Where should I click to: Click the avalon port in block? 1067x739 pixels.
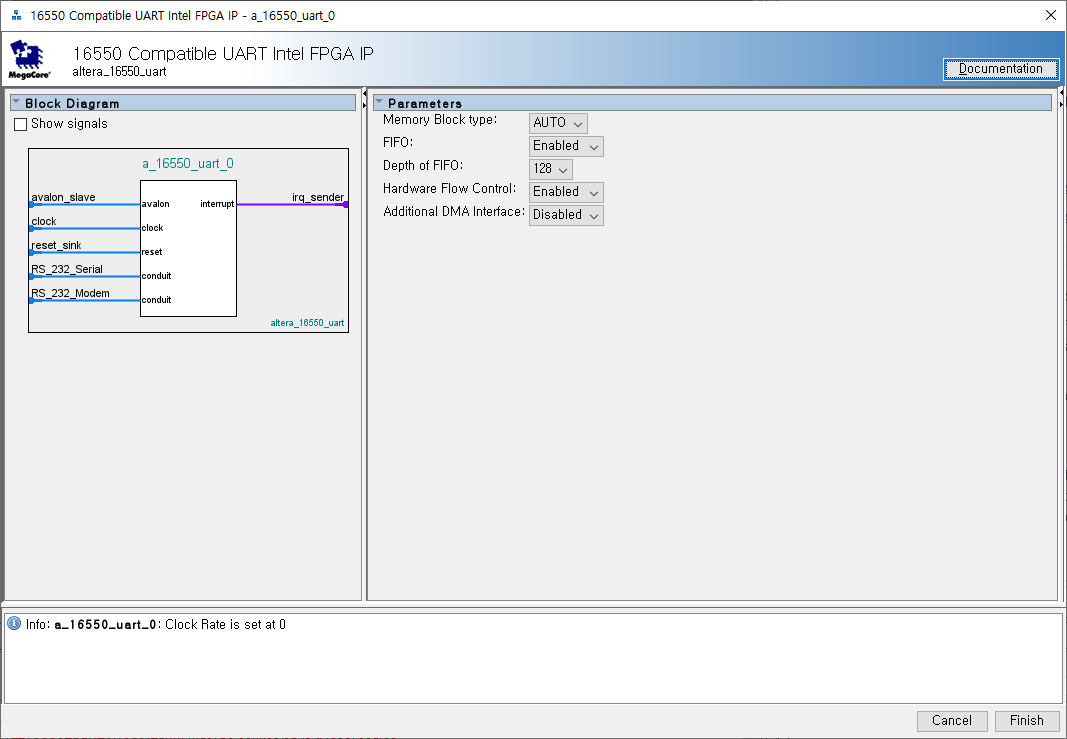point(155,204)
